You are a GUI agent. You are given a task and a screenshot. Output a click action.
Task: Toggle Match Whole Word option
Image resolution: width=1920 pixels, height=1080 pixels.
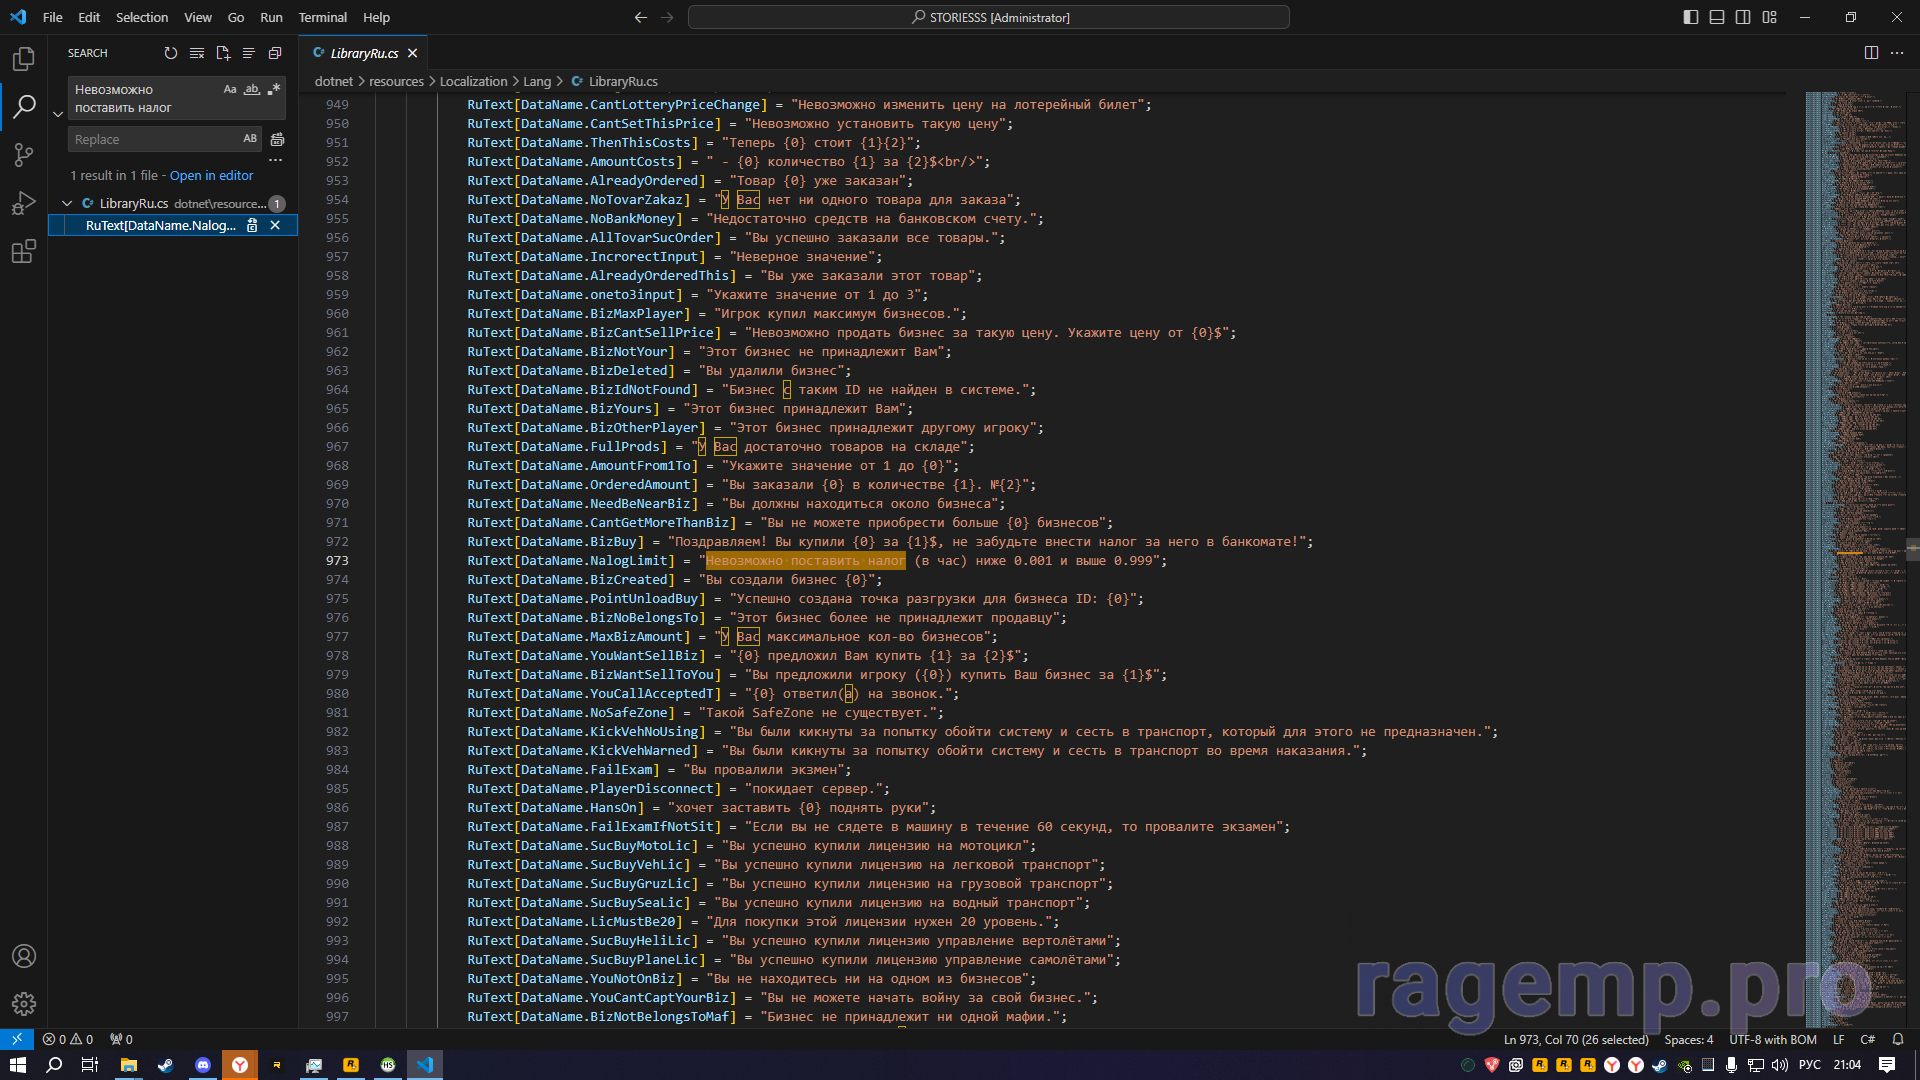[252, 89]
